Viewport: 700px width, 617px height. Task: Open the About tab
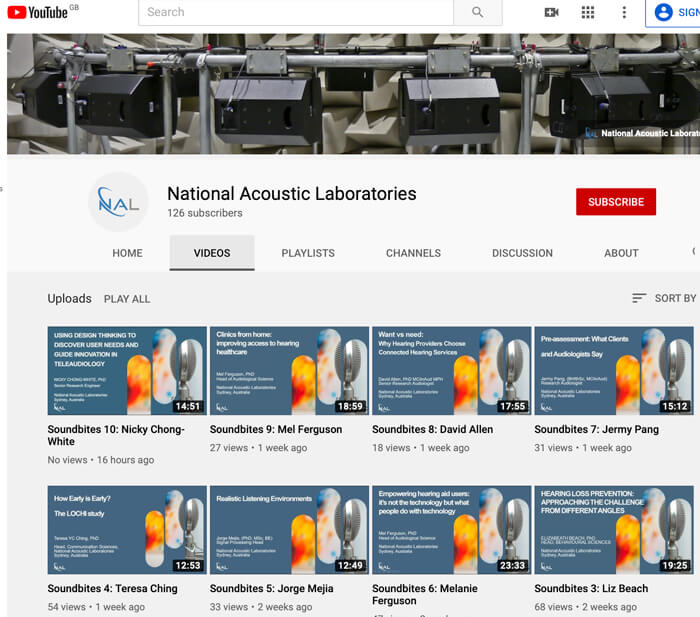pyautogui.click(x=621, y=253)
